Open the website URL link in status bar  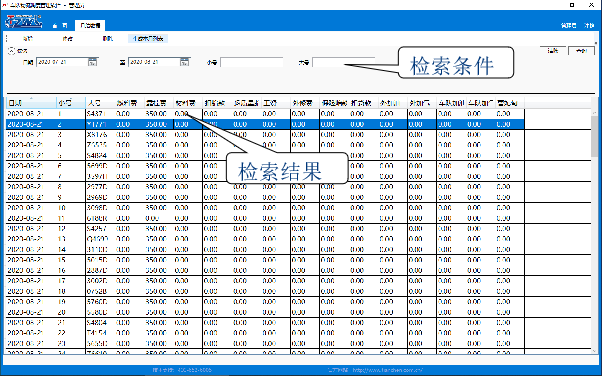[387, 370]
